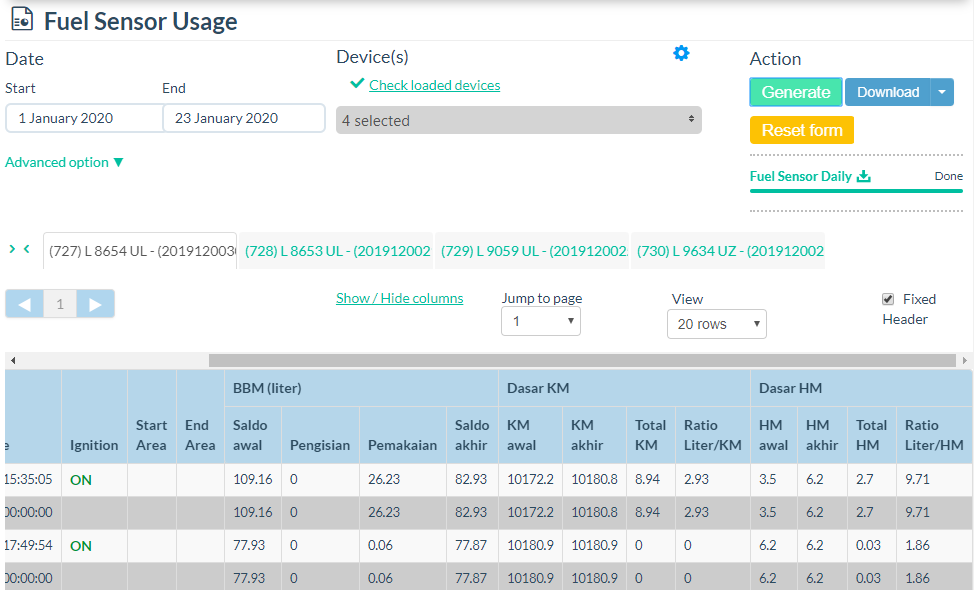Open the 4 selected devices dropdown
This screenshot has width=974, height=590.
point(518,120)
